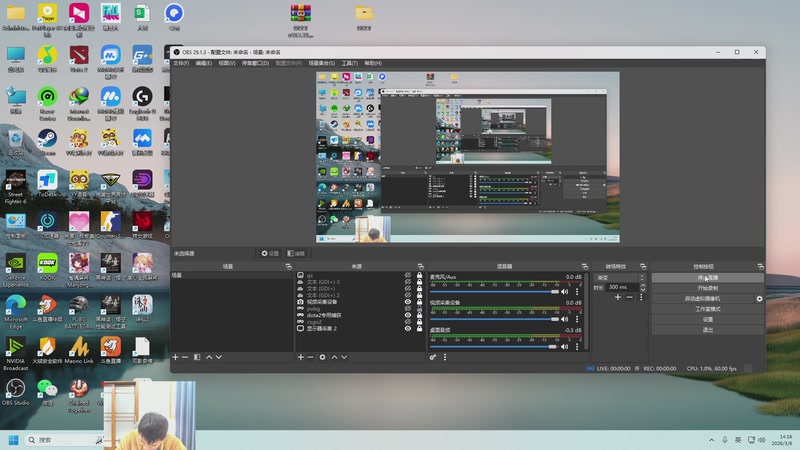
Task: Remove selected source with the minus icon
Action: pos(310,357)
